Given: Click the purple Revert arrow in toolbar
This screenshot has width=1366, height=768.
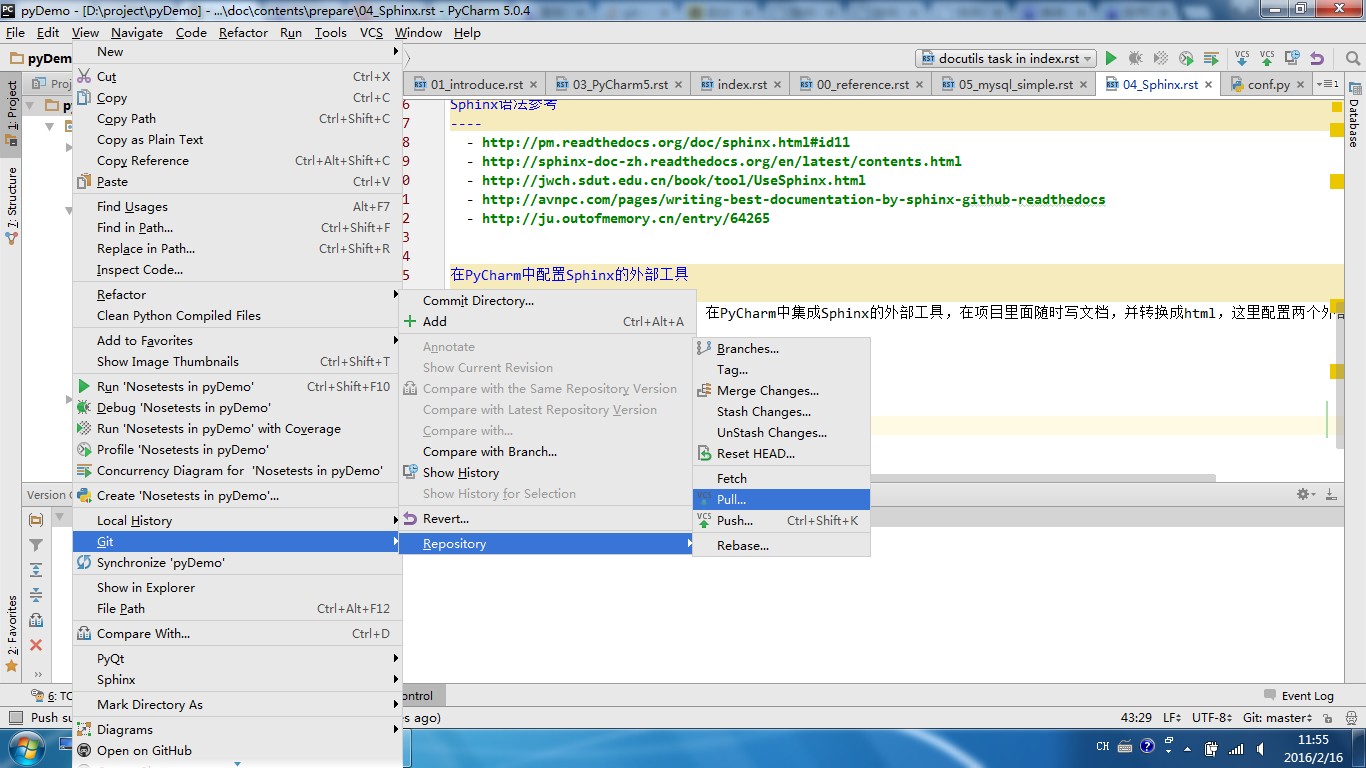Looking at the screenshot, I should coord(1317,59).
